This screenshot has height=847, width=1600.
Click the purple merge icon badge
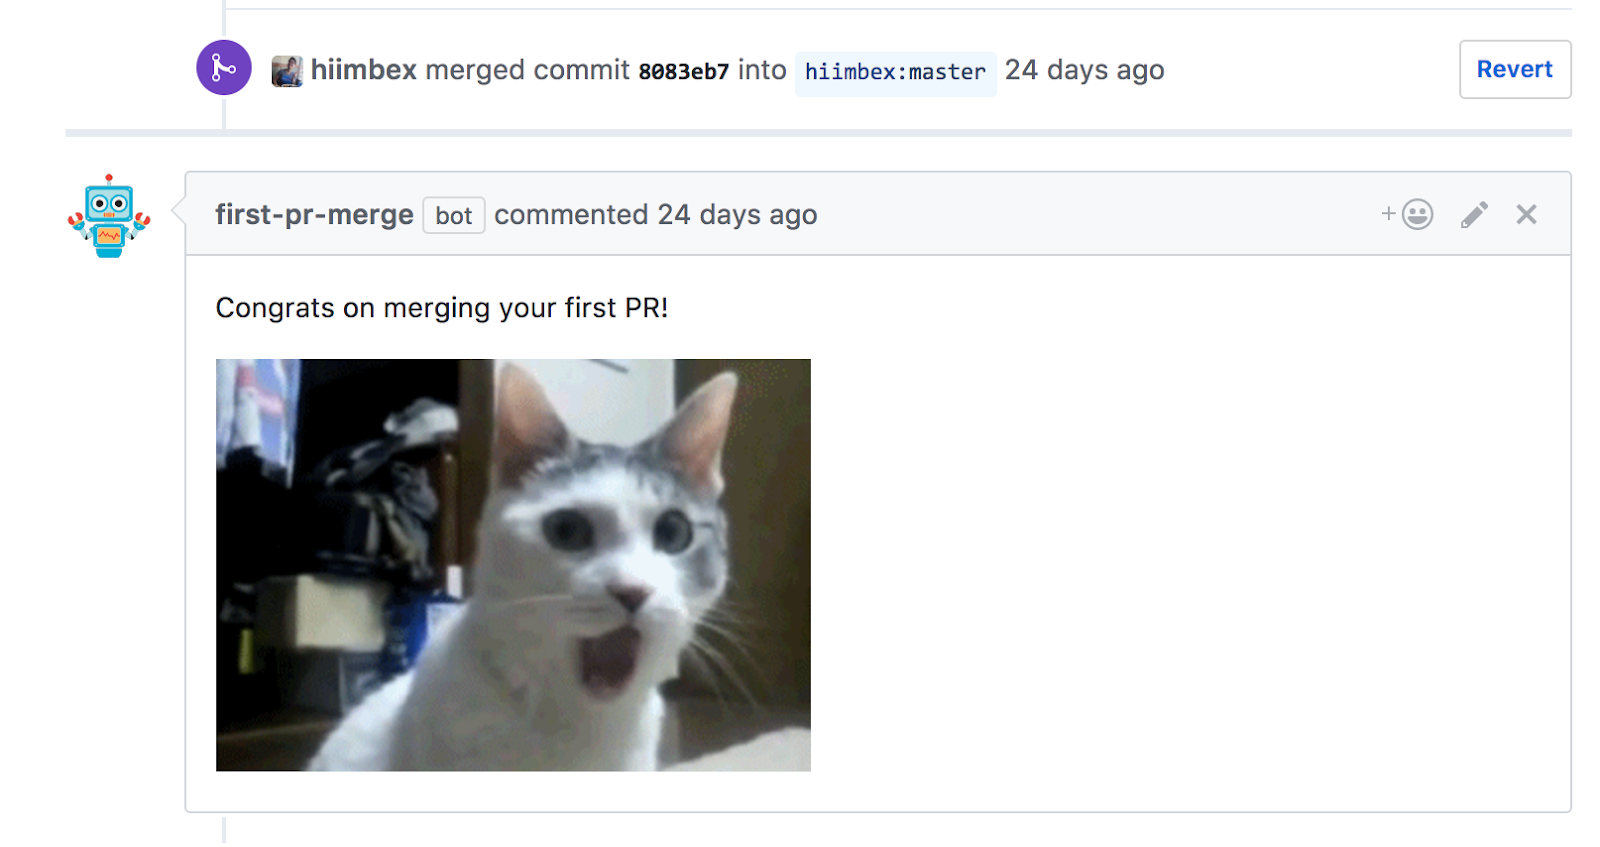pyautogui.click(x=224, y=68)
